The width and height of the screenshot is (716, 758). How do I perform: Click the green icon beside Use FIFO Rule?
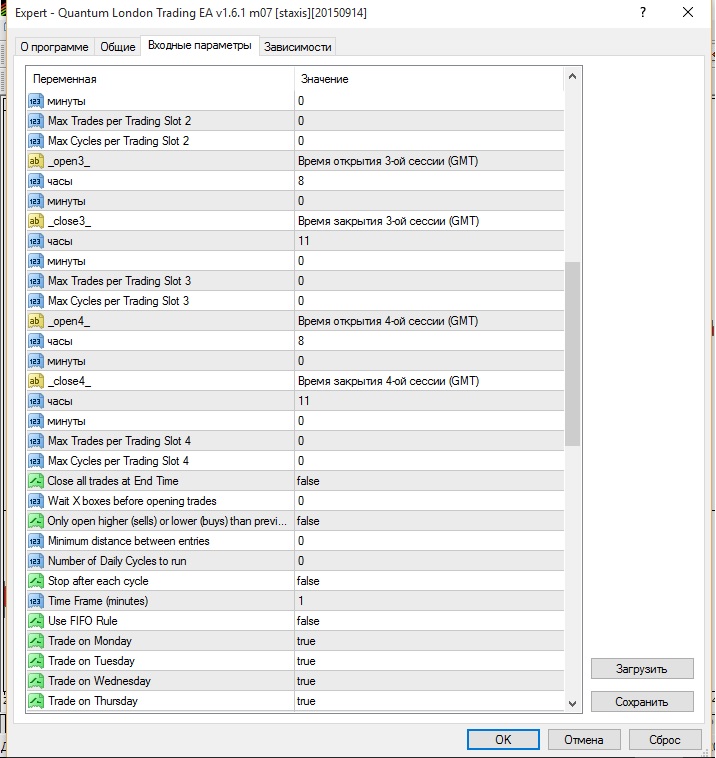pyautogui.click(x=36, y=621)
